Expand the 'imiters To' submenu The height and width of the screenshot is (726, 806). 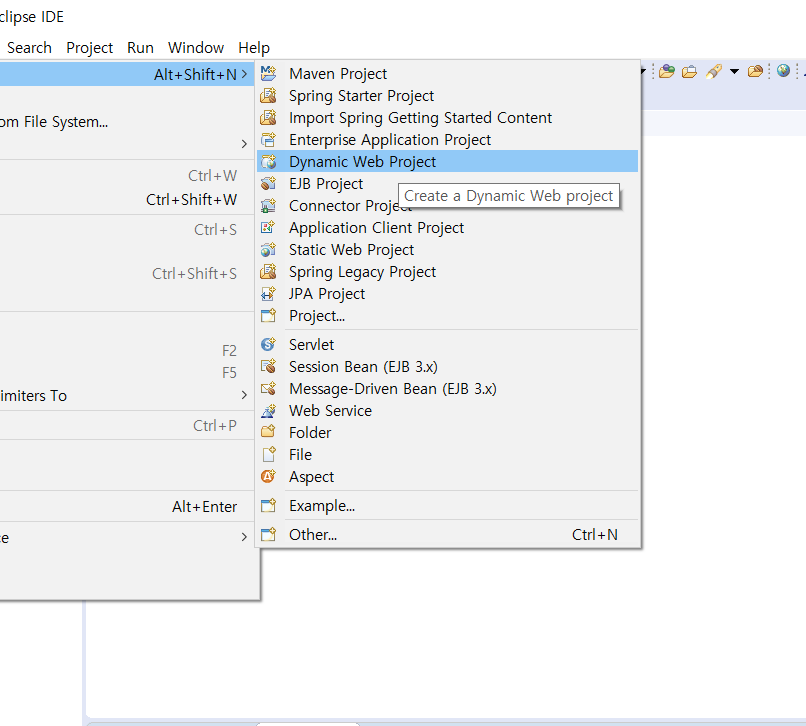click(126, 395)
